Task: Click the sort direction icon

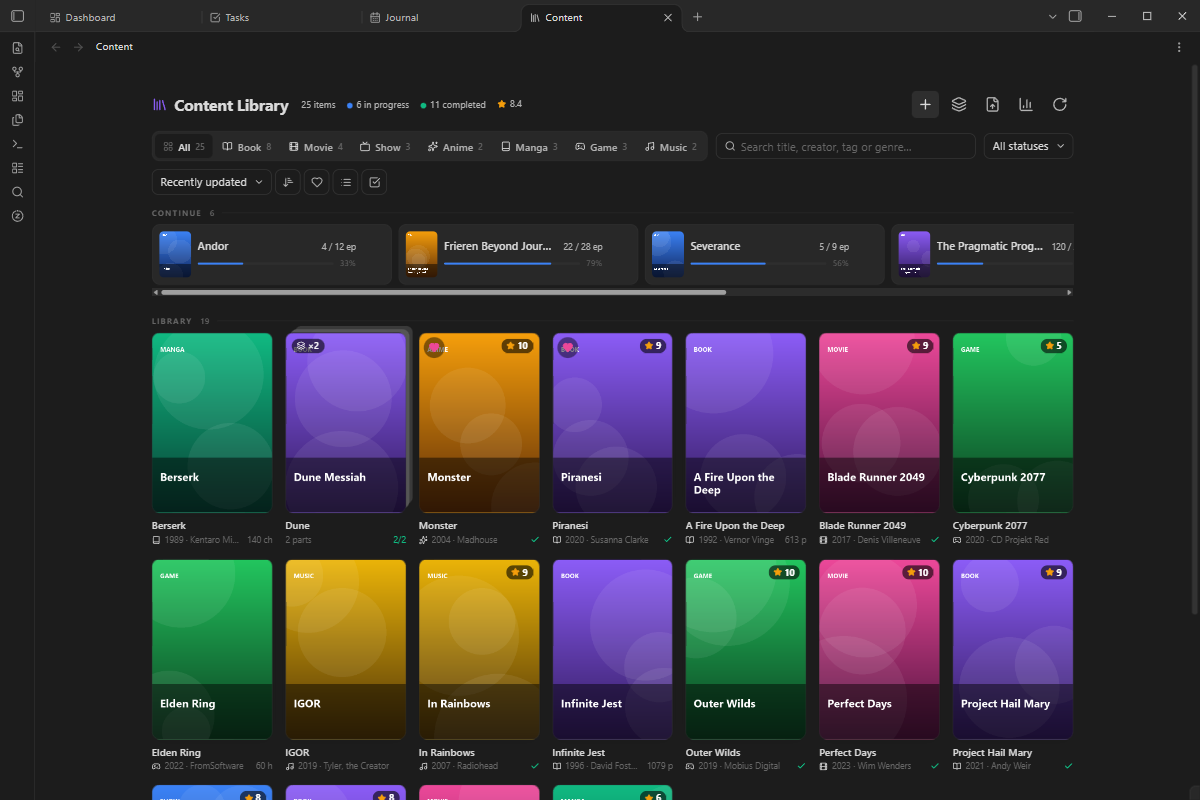Action: 288,182
